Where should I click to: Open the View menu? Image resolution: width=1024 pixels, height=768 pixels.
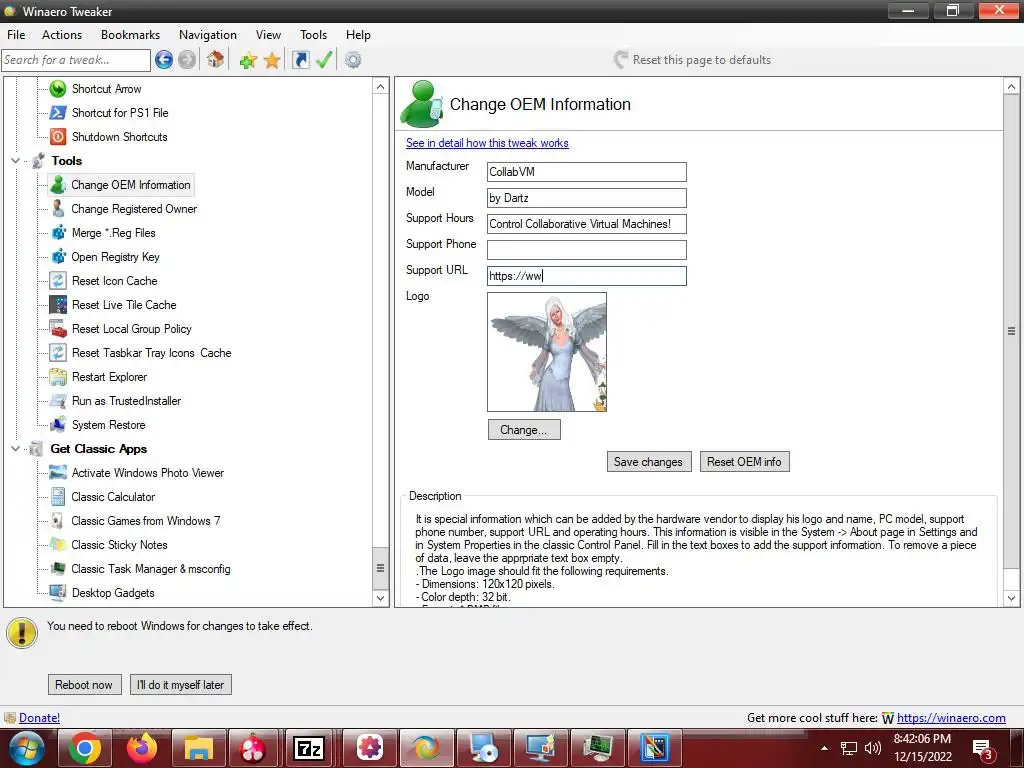(268, 35)
